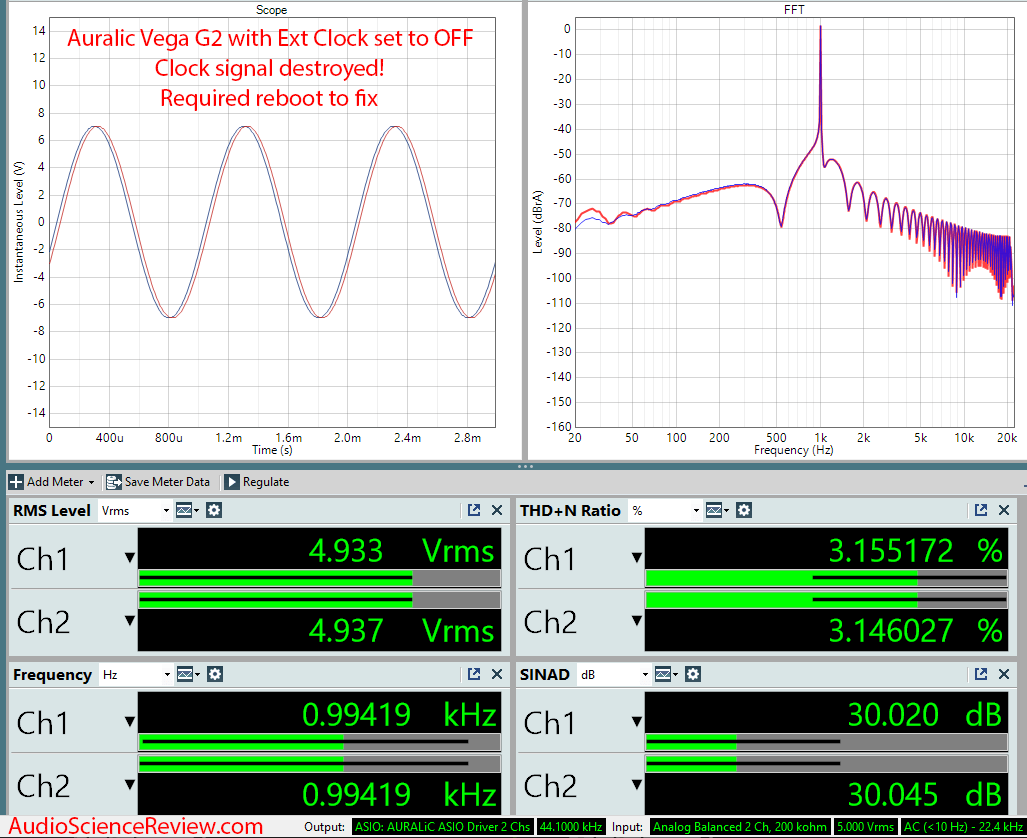Open RMS Level graph view icon
The width and height of the screenshot is (1027, 838).
tap(187, 510)
